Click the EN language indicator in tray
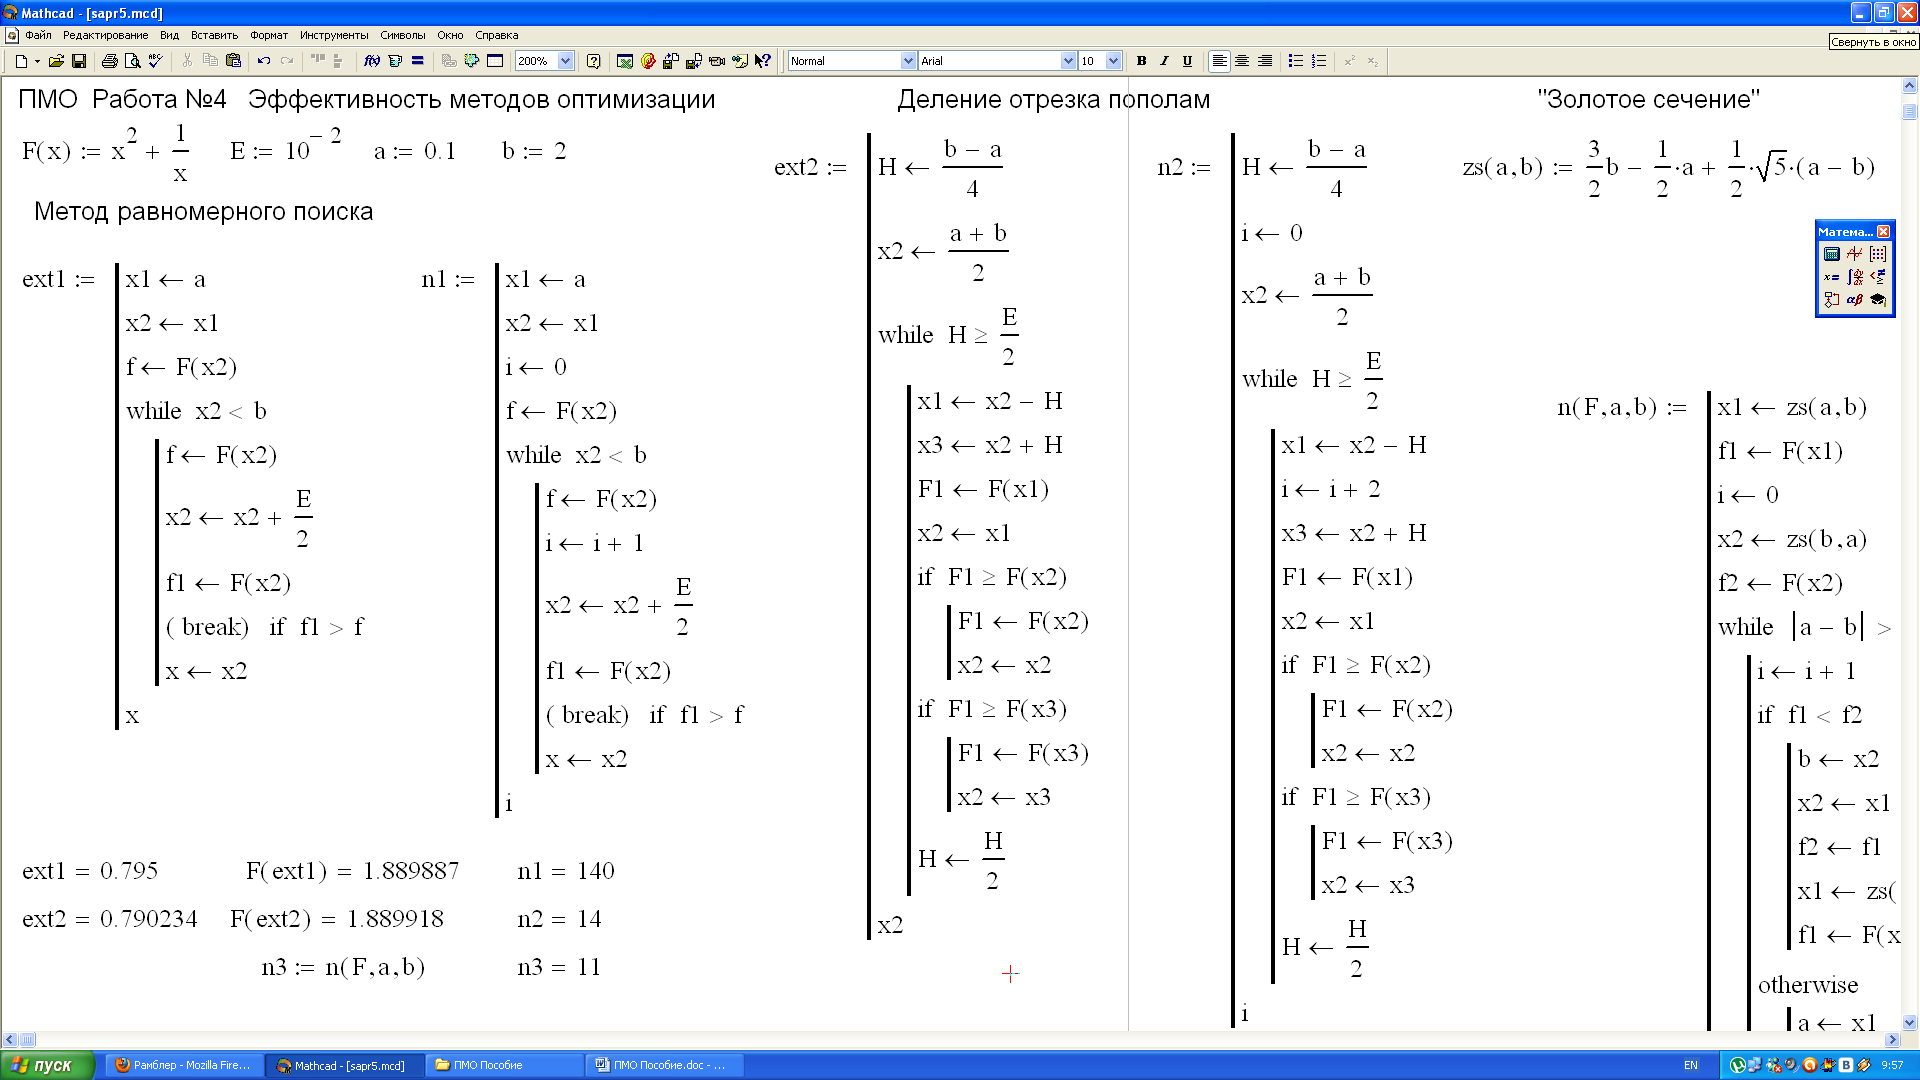Image resolution: width=1920 pixels, height=1080 pixels. tap(1691, 1065)
